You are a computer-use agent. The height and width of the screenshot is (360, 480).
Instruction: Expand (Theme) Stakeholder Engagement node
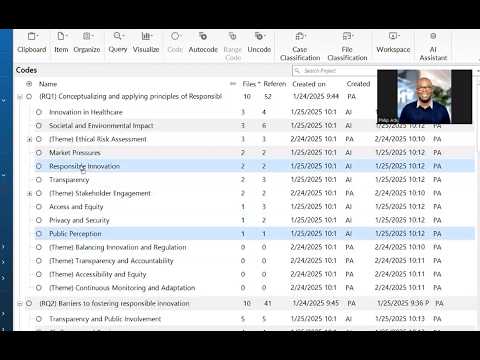click(x=29, y=193)
